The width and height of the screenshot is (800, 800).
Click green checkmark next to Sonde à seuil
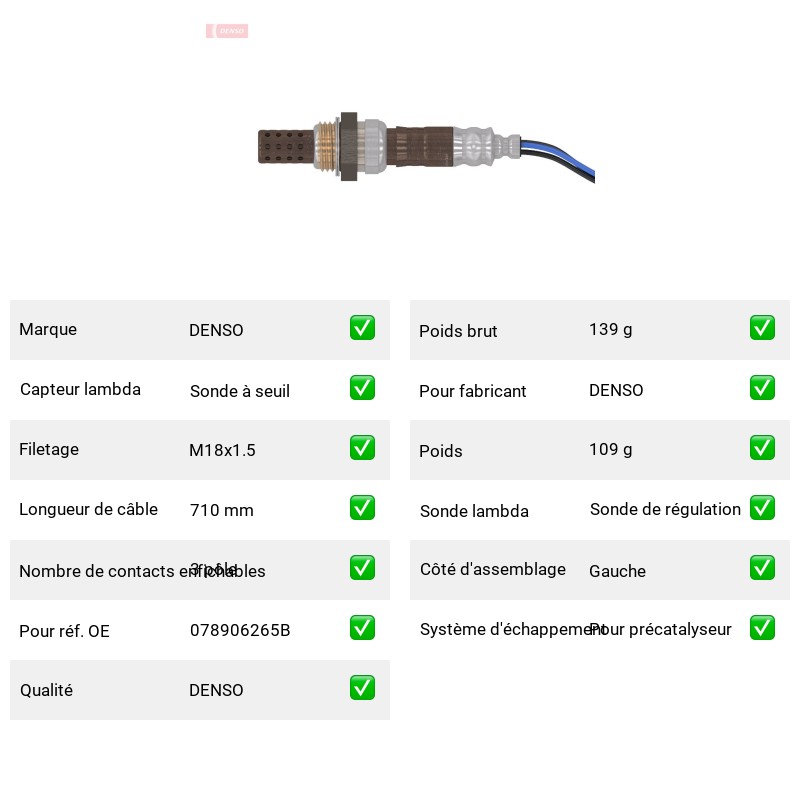coord(362,388)
